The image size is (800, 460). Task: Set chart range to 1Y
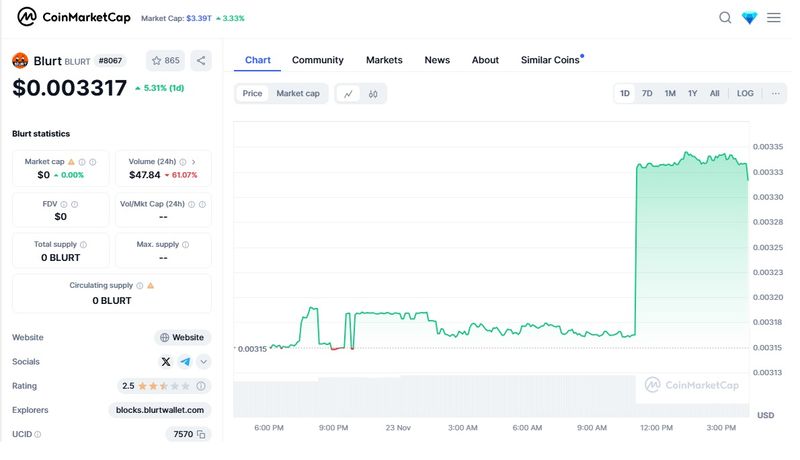692,93
